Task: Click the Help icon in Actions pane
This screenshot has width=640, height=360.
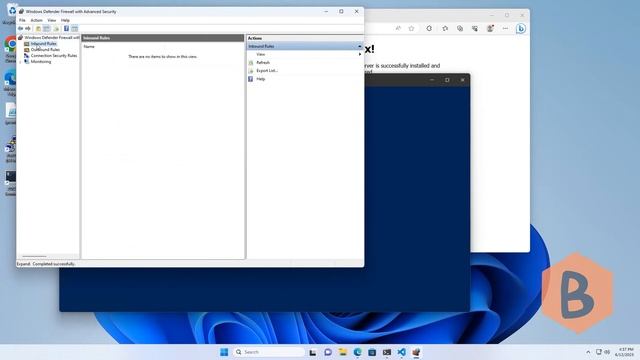Action: 251,79
